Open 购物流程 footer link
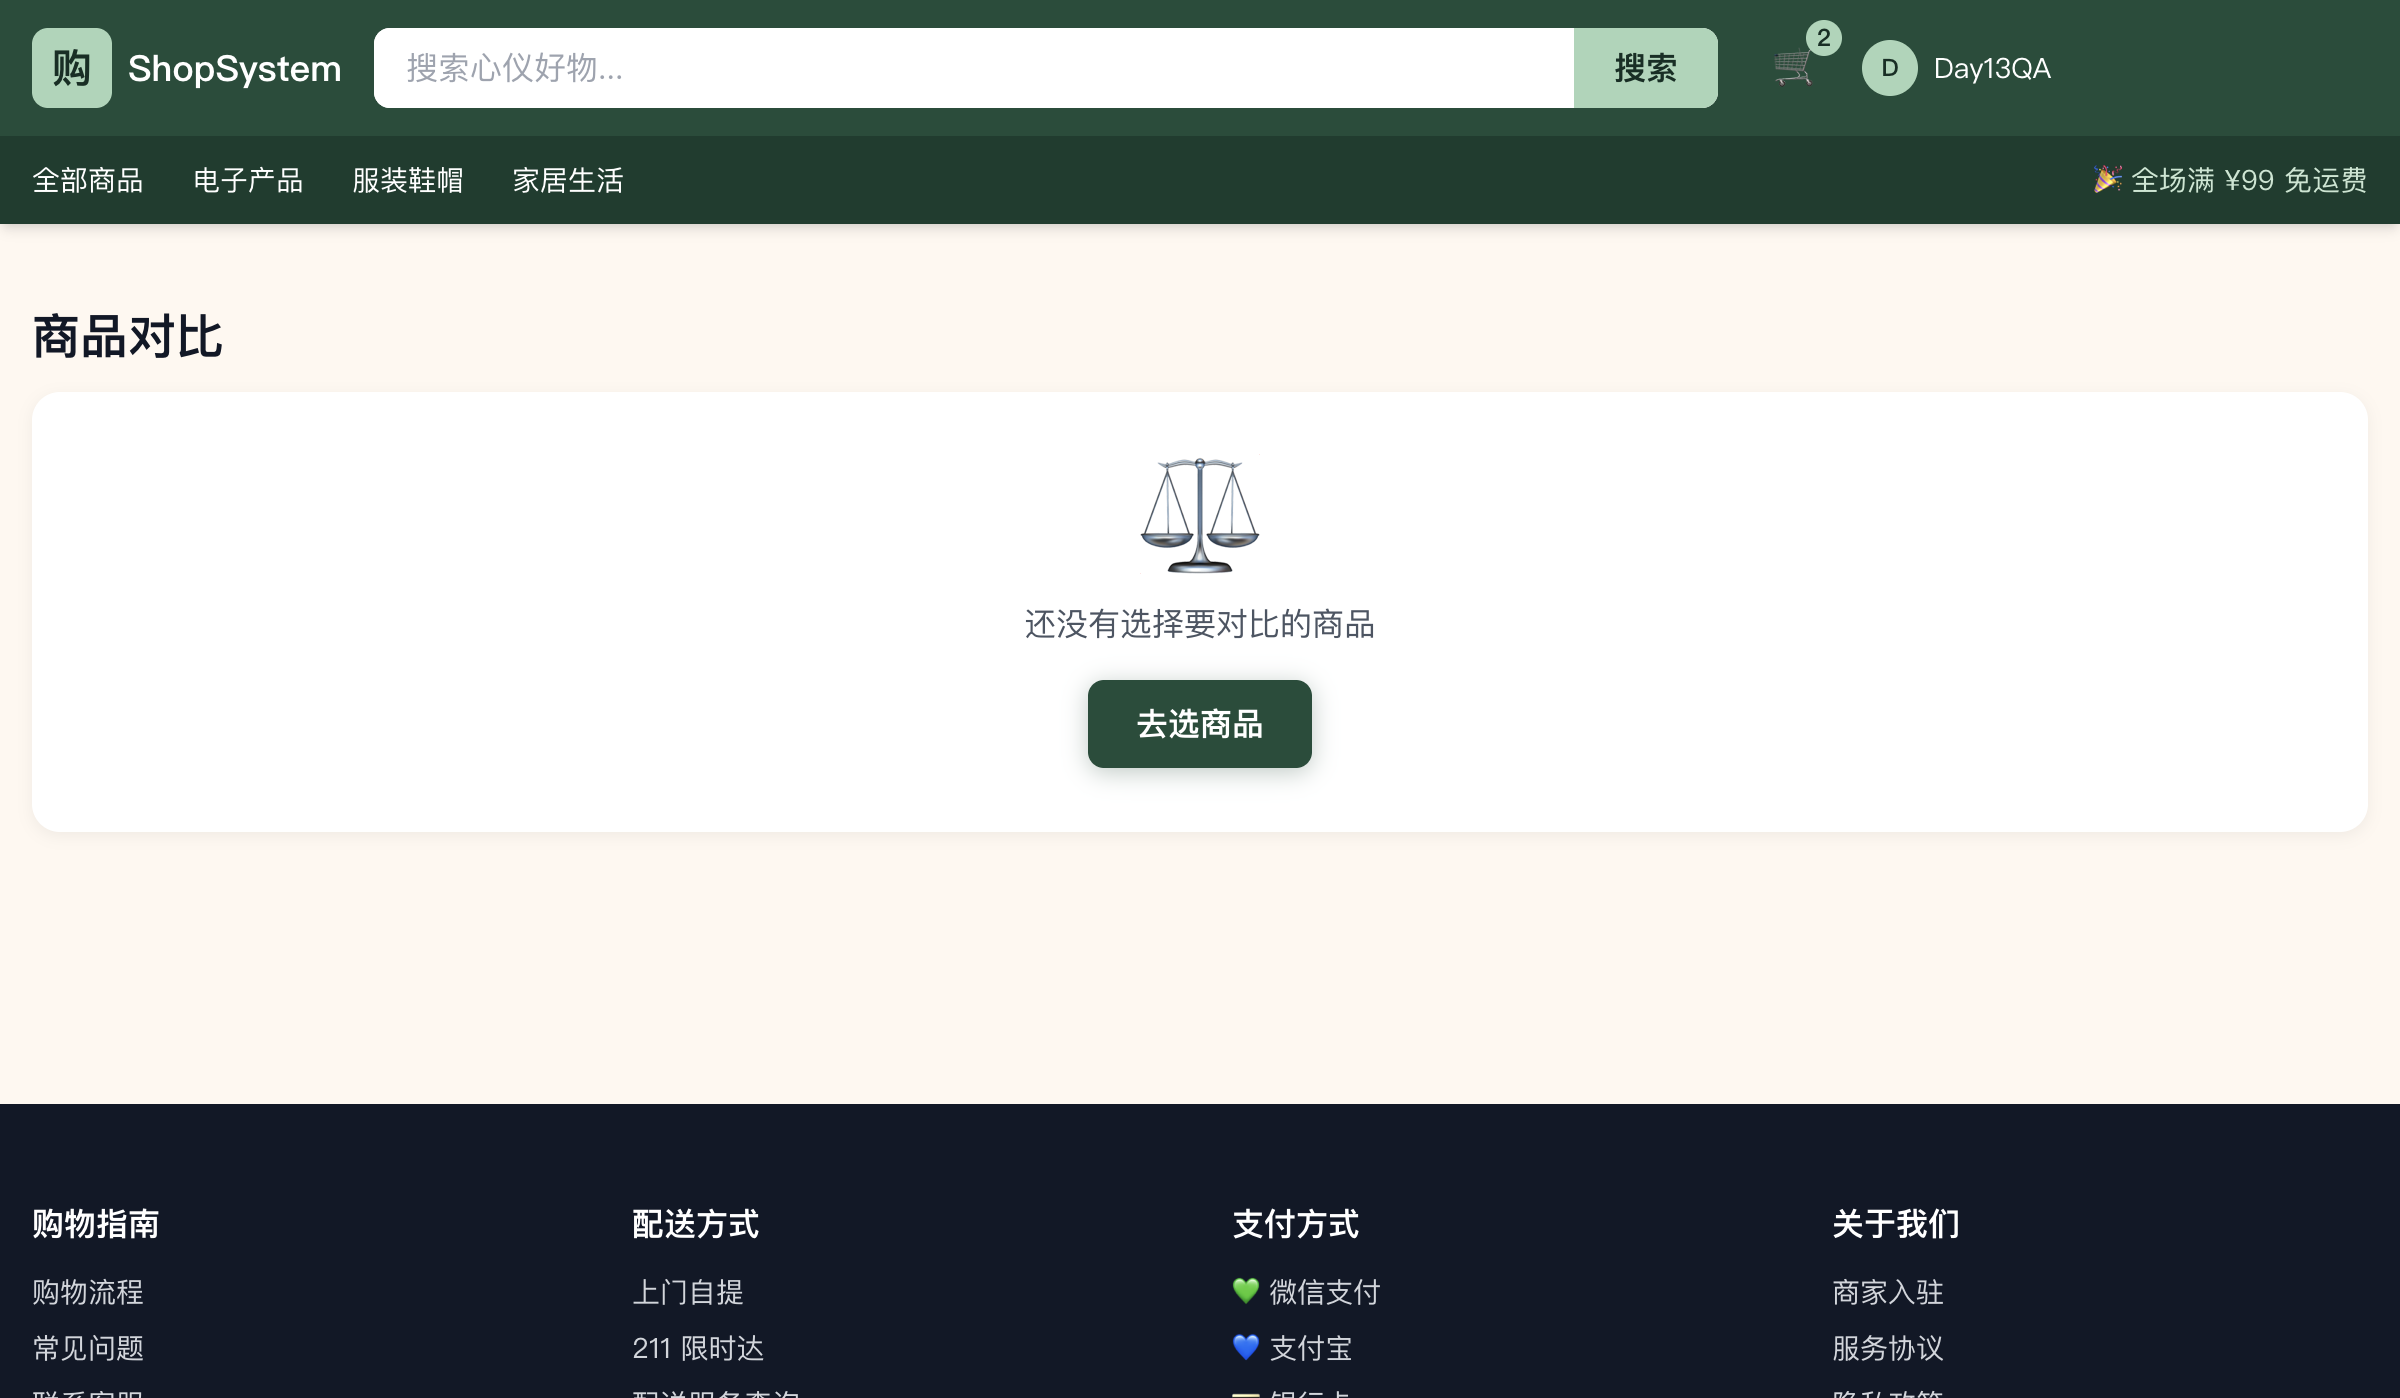Viewport: 2400px width, 1398px height. point(88,1292)
